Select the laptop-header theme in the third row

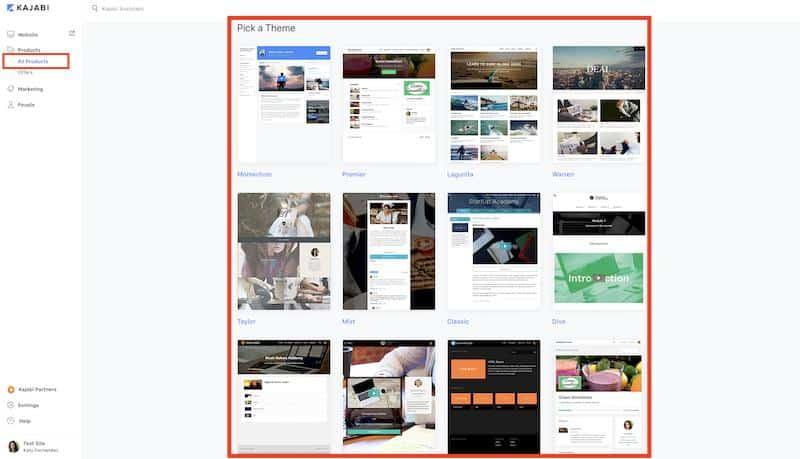tap(284, 397)
